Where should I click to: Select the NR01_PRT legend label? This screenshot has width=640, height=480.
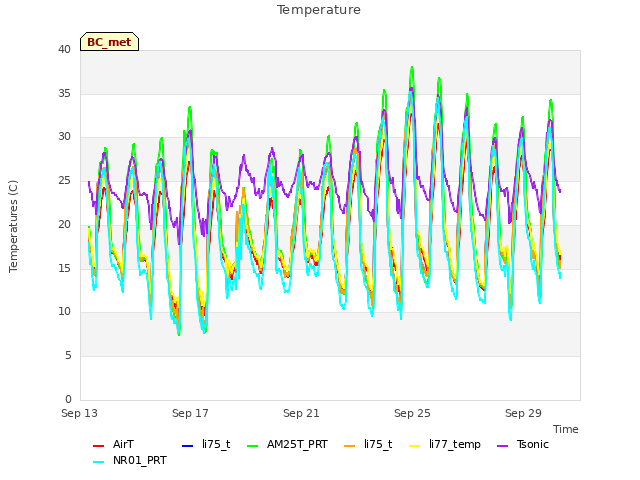[140, 460]
